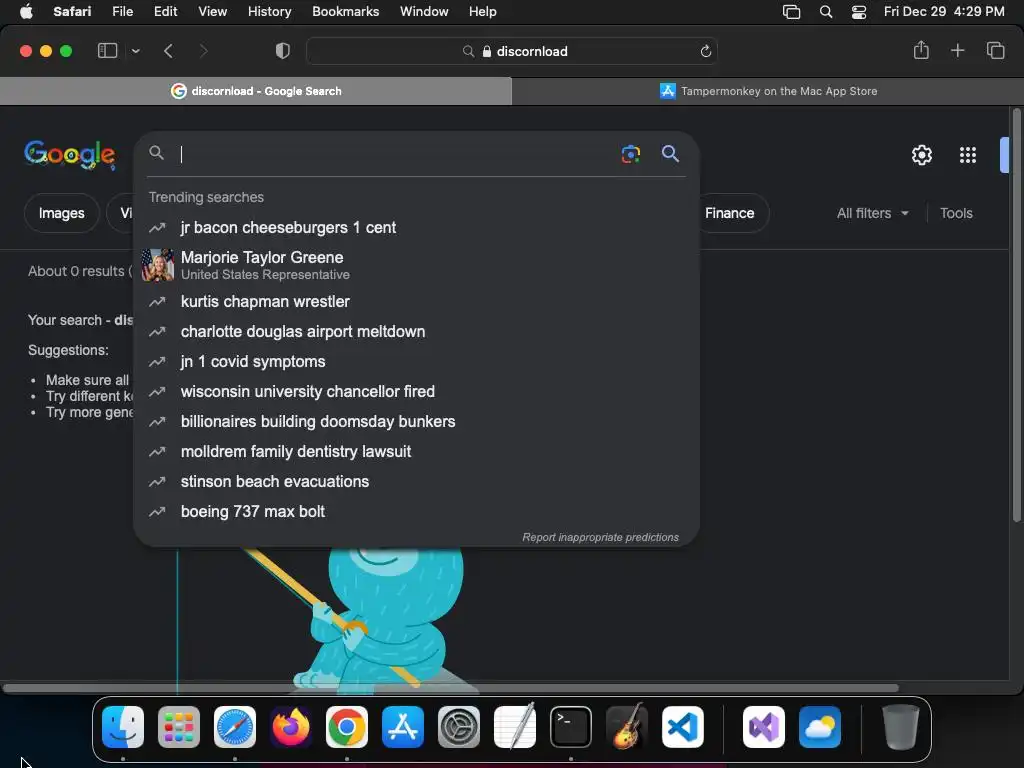Click Report inappropriate predictions link
This screenshot has width=1024, height=768.
click(x=600, y=537)
